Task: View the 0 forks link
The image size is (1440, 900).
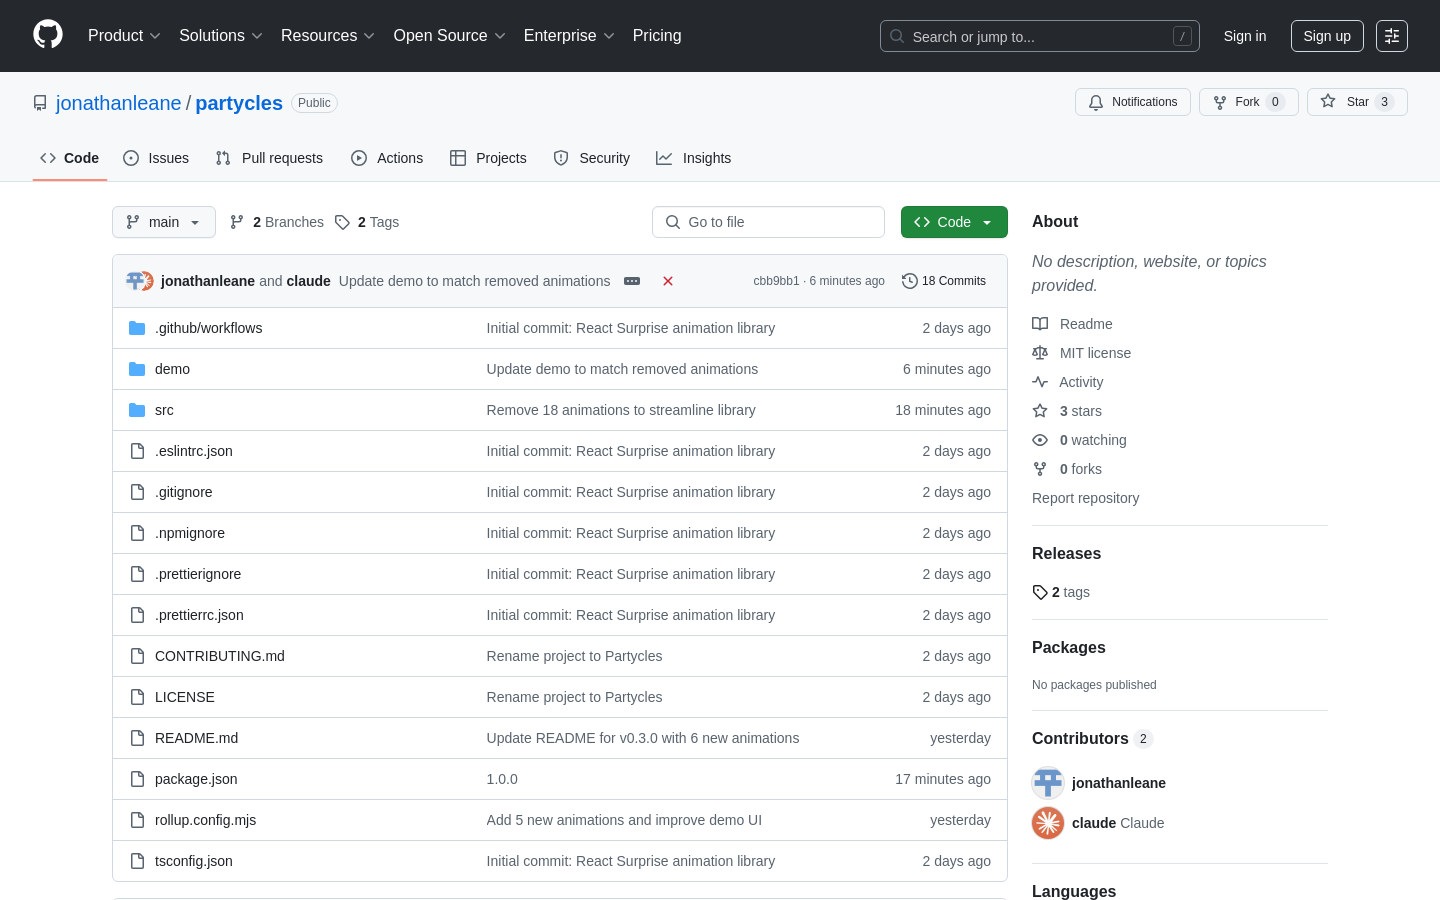Action: pyautogui.click(x=1067, y=469)
